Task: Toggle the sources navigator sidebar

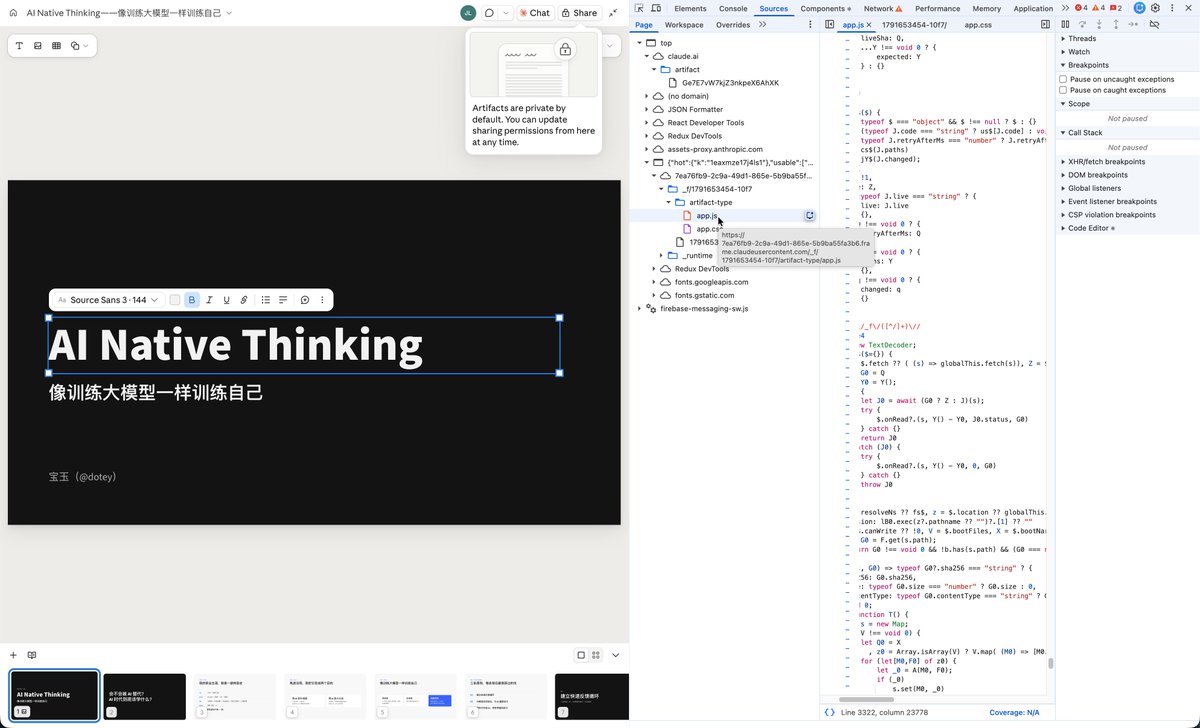Action: click(x=830, y=24)
